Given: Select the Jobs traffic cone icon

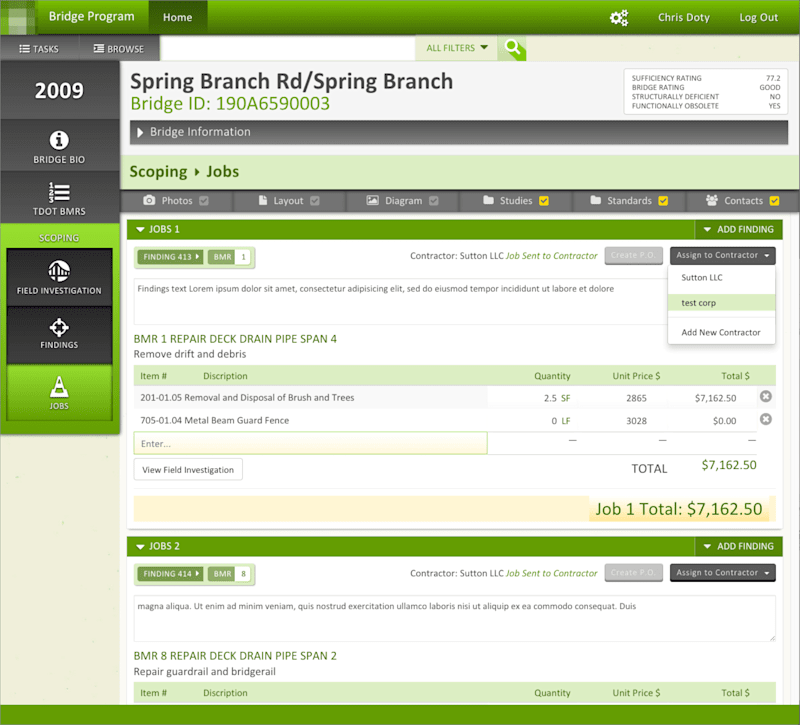Looking at the screenshot, I should click(59, 387).
